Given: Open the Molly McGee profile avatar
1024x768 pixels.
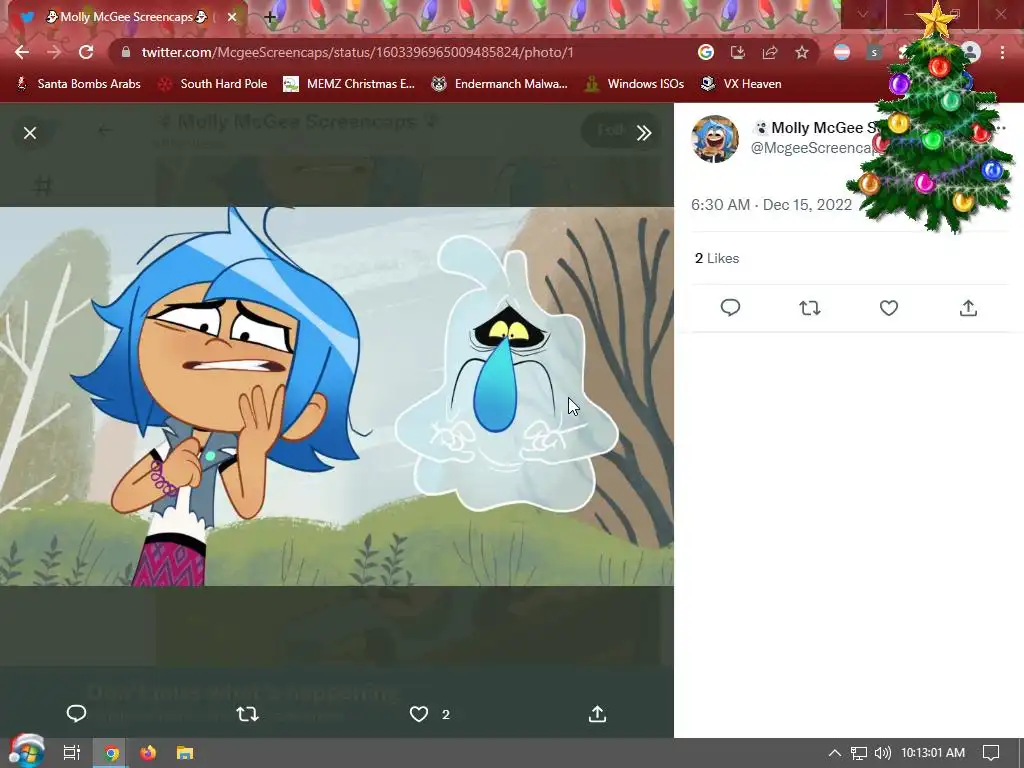Looking at the screenshot, I should coord(715,138).
